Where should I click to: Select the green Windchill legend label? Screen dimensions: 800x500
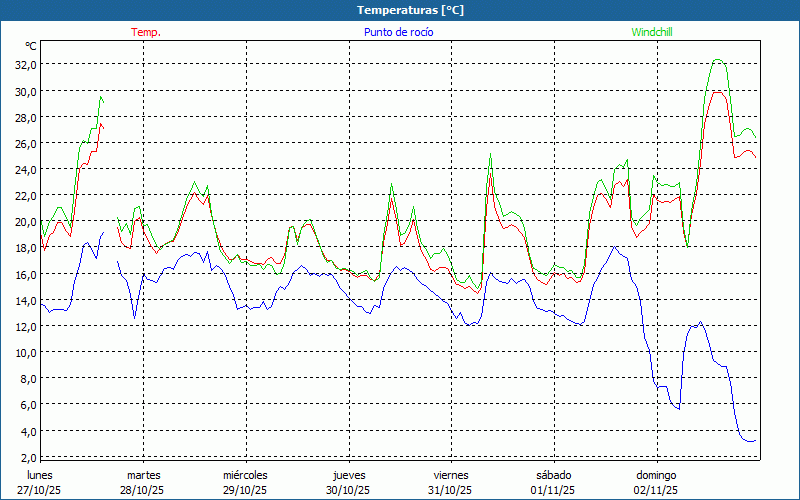[651, 32]
